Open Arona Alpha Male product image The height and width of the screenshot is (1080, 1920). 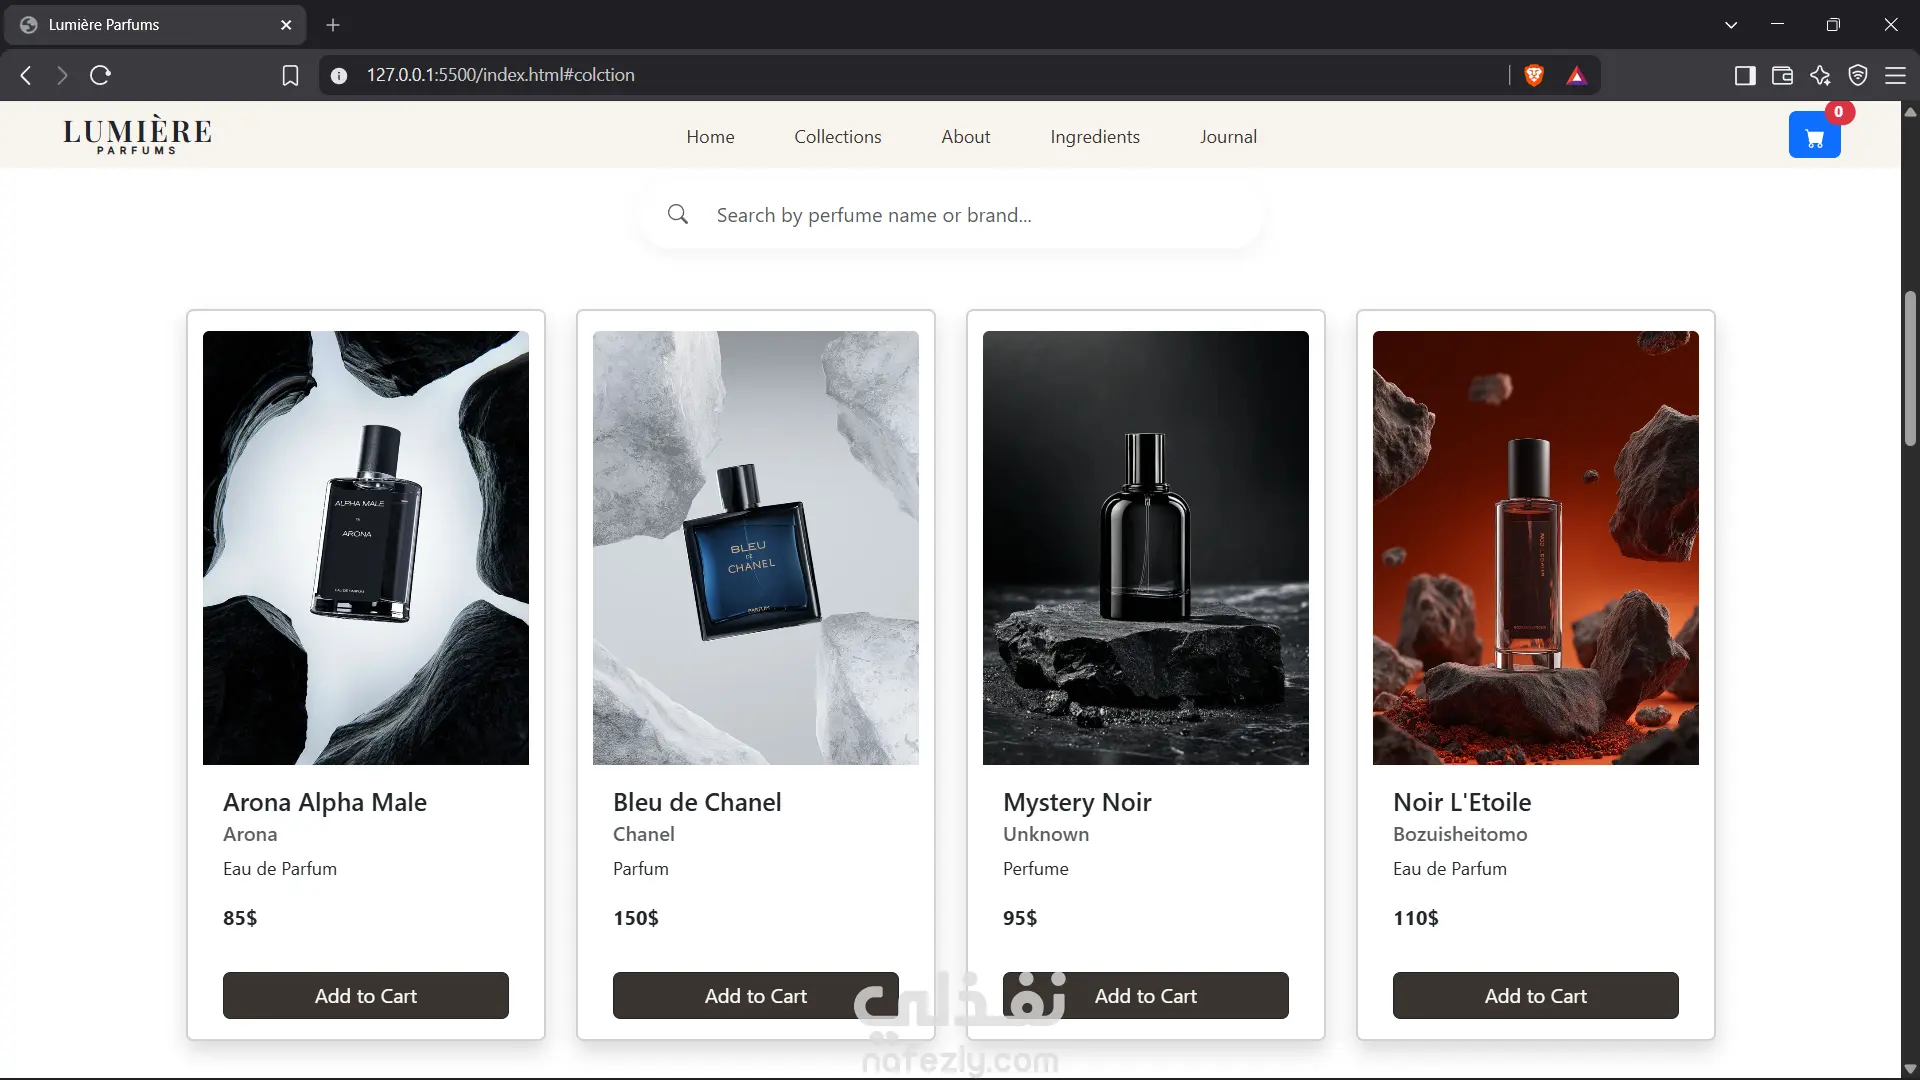(366, 548)
